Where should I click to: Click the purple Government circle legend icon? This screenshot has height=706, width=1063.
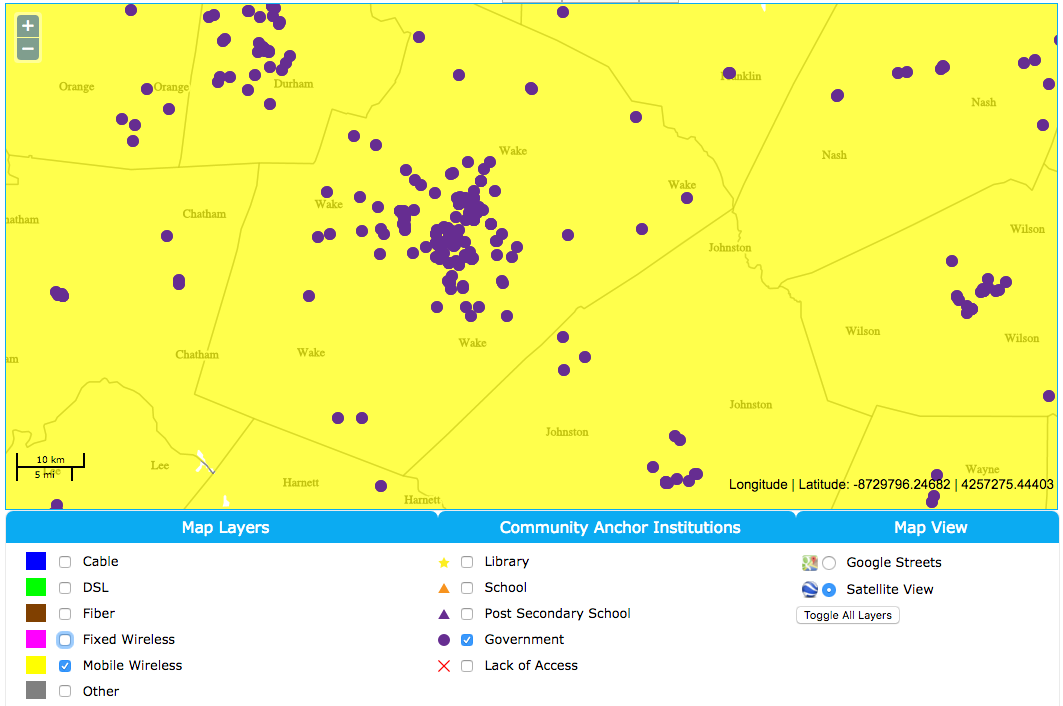(x=444, y=640)
